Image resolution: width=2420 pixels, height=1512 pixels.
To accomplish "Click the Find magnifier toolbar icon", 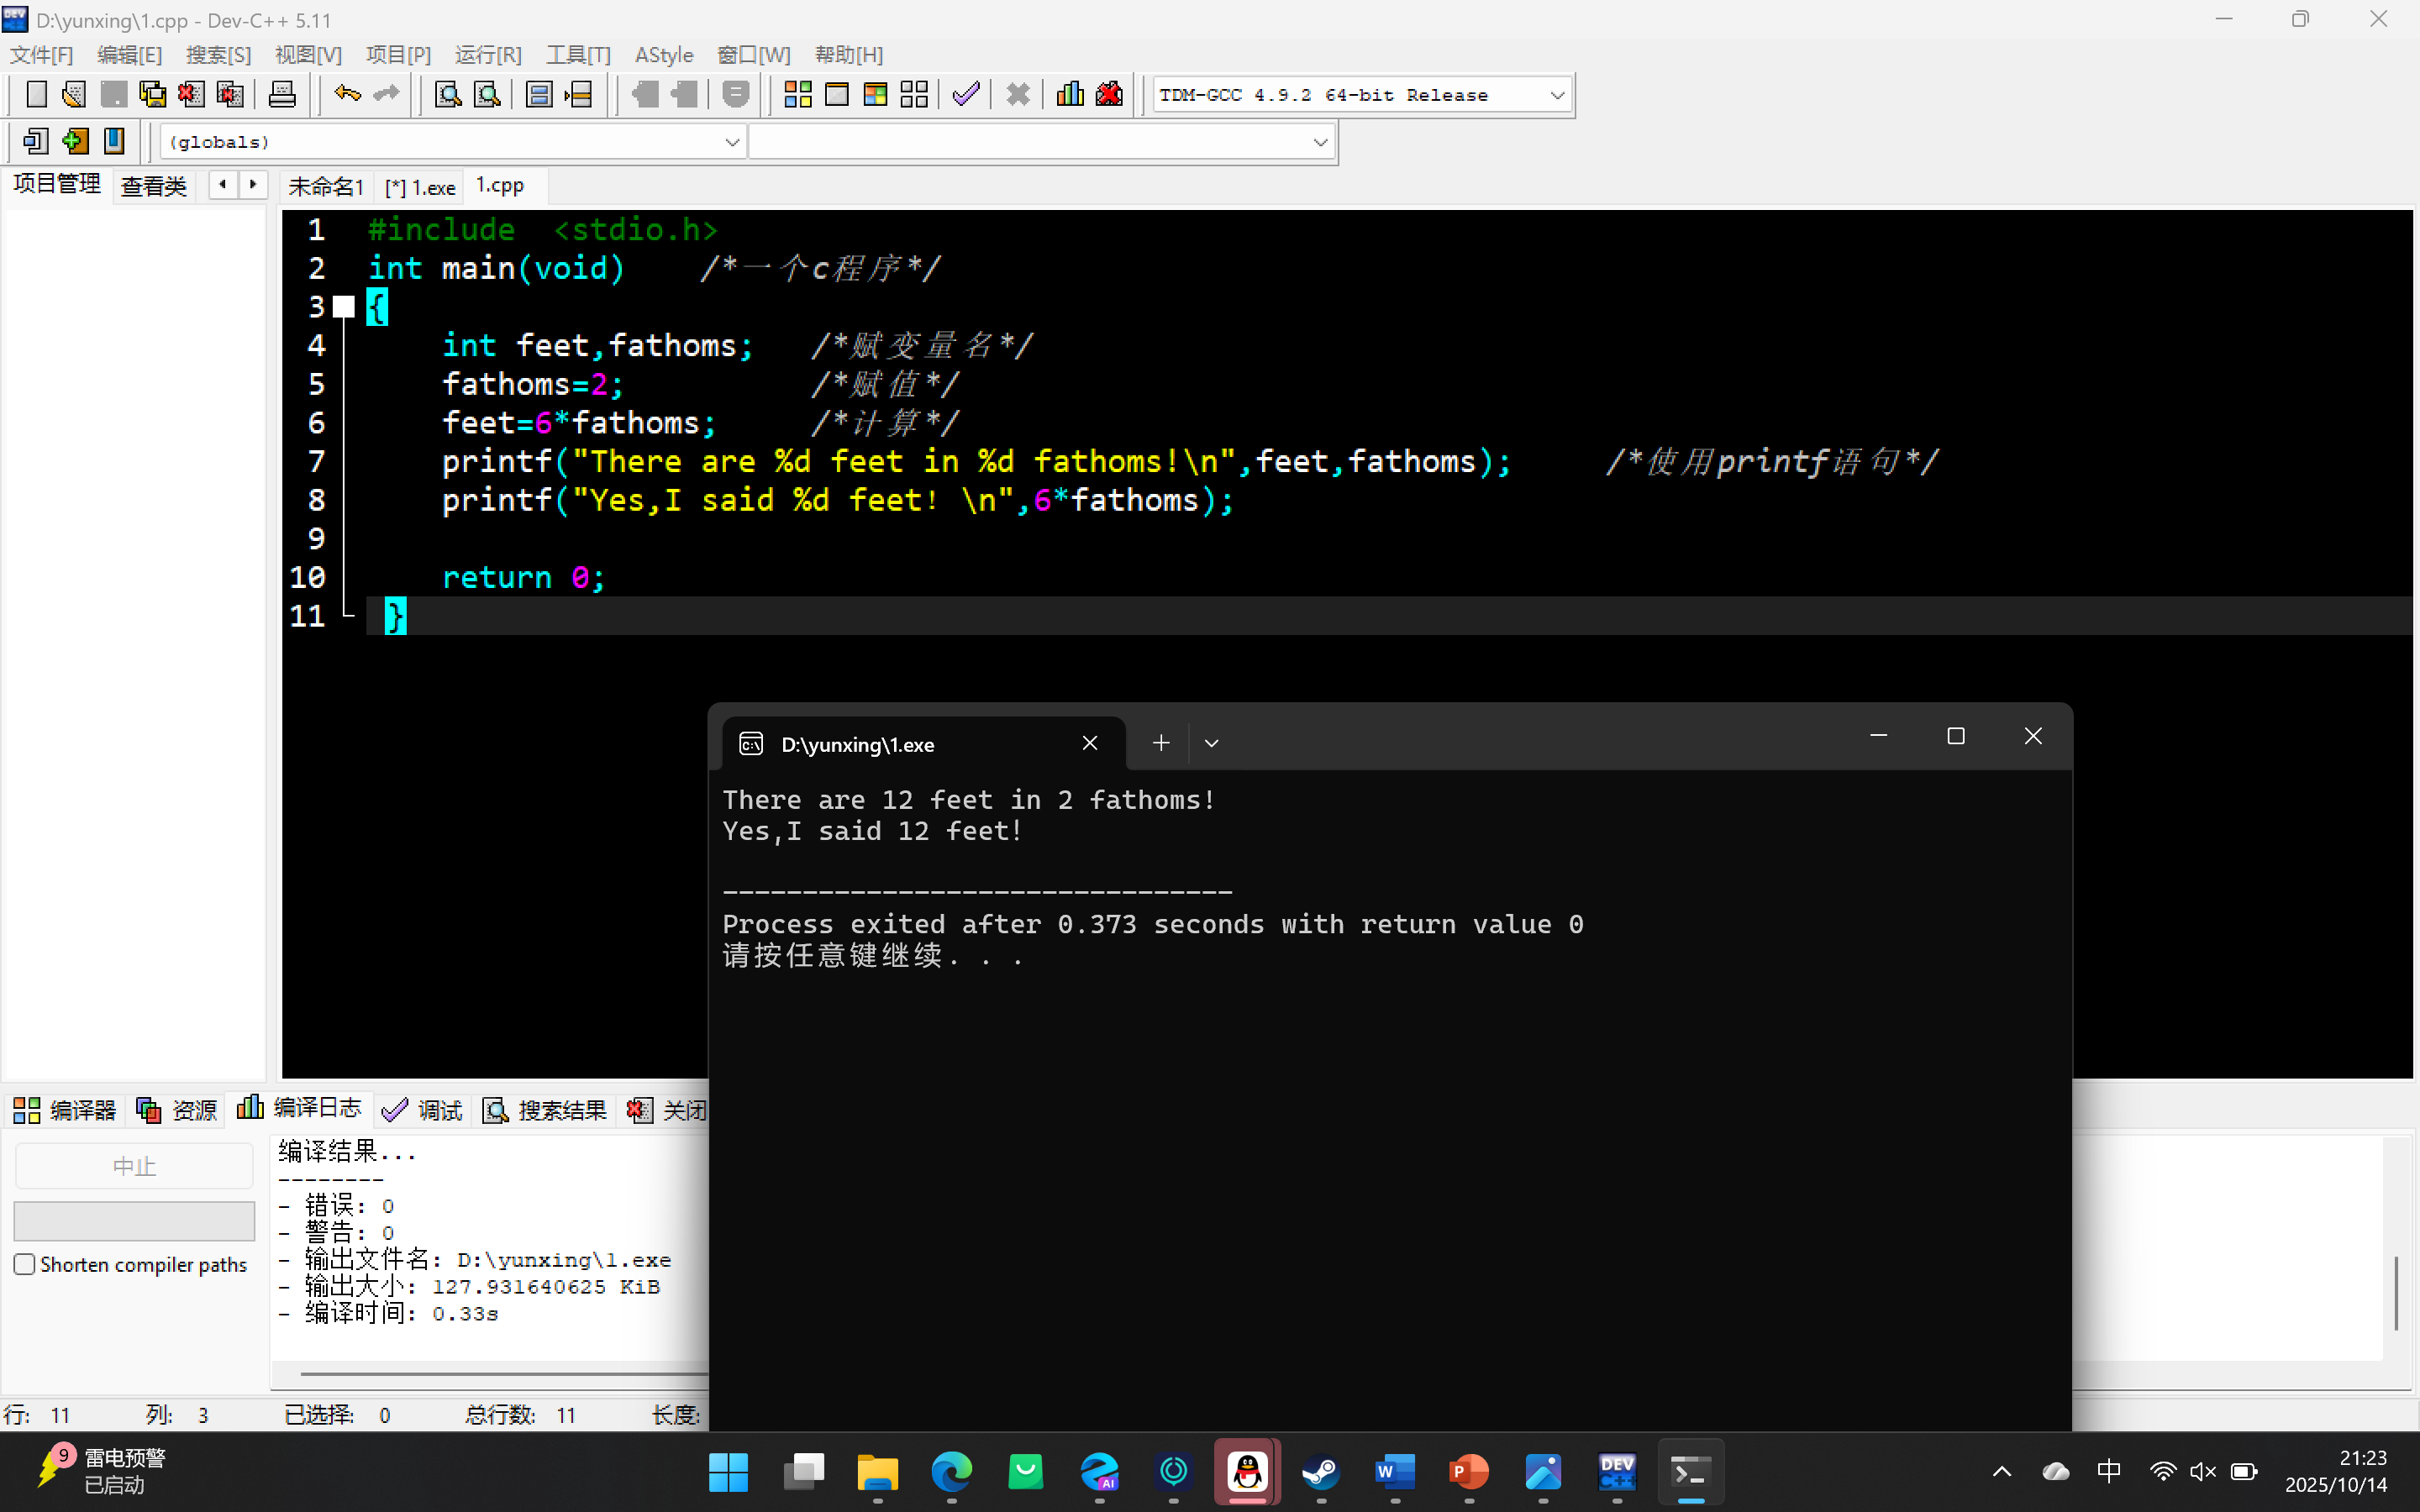I will point(447,95).
